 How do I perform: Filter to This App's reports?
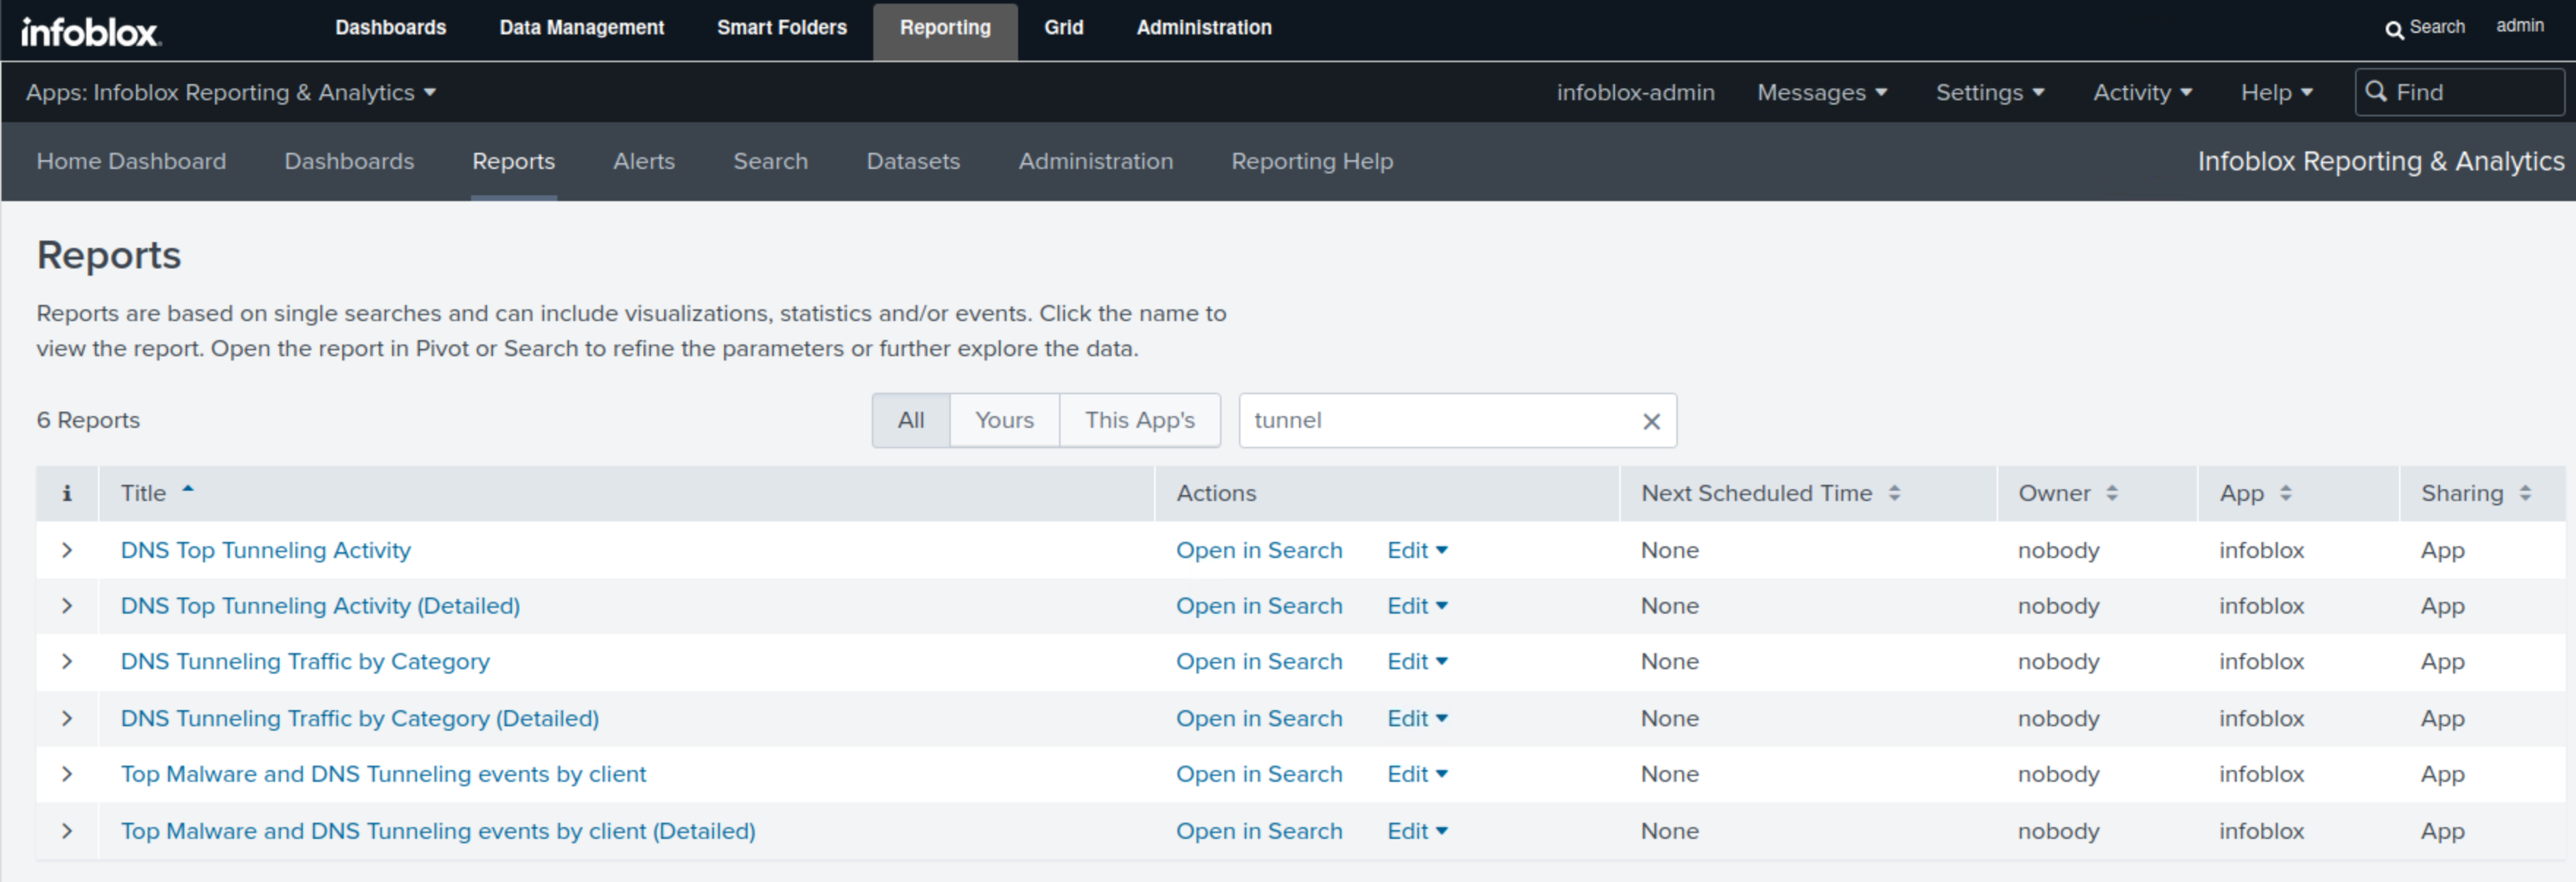click(1139, 420)
